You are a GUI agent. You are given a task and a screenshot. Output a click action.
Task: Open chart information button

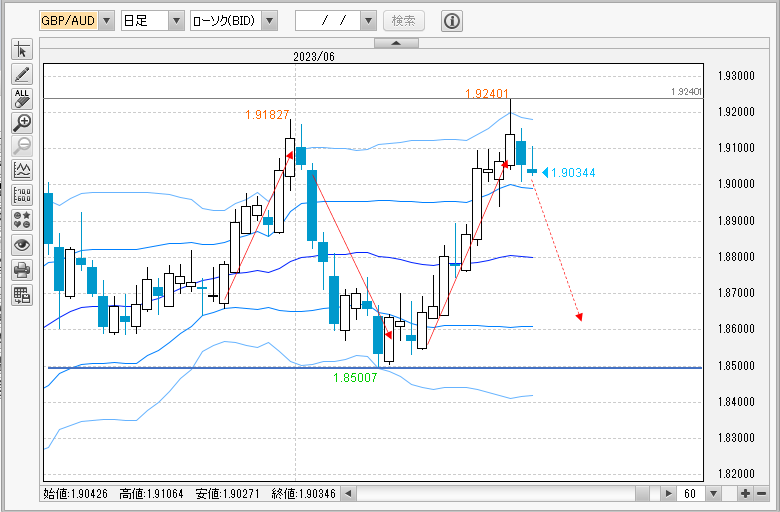(452, 21)
